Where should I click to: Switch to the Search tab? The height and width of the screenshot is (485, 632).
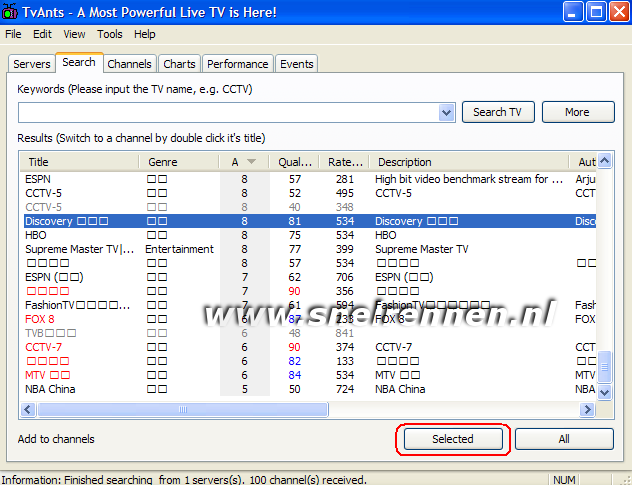pos(79,62)
